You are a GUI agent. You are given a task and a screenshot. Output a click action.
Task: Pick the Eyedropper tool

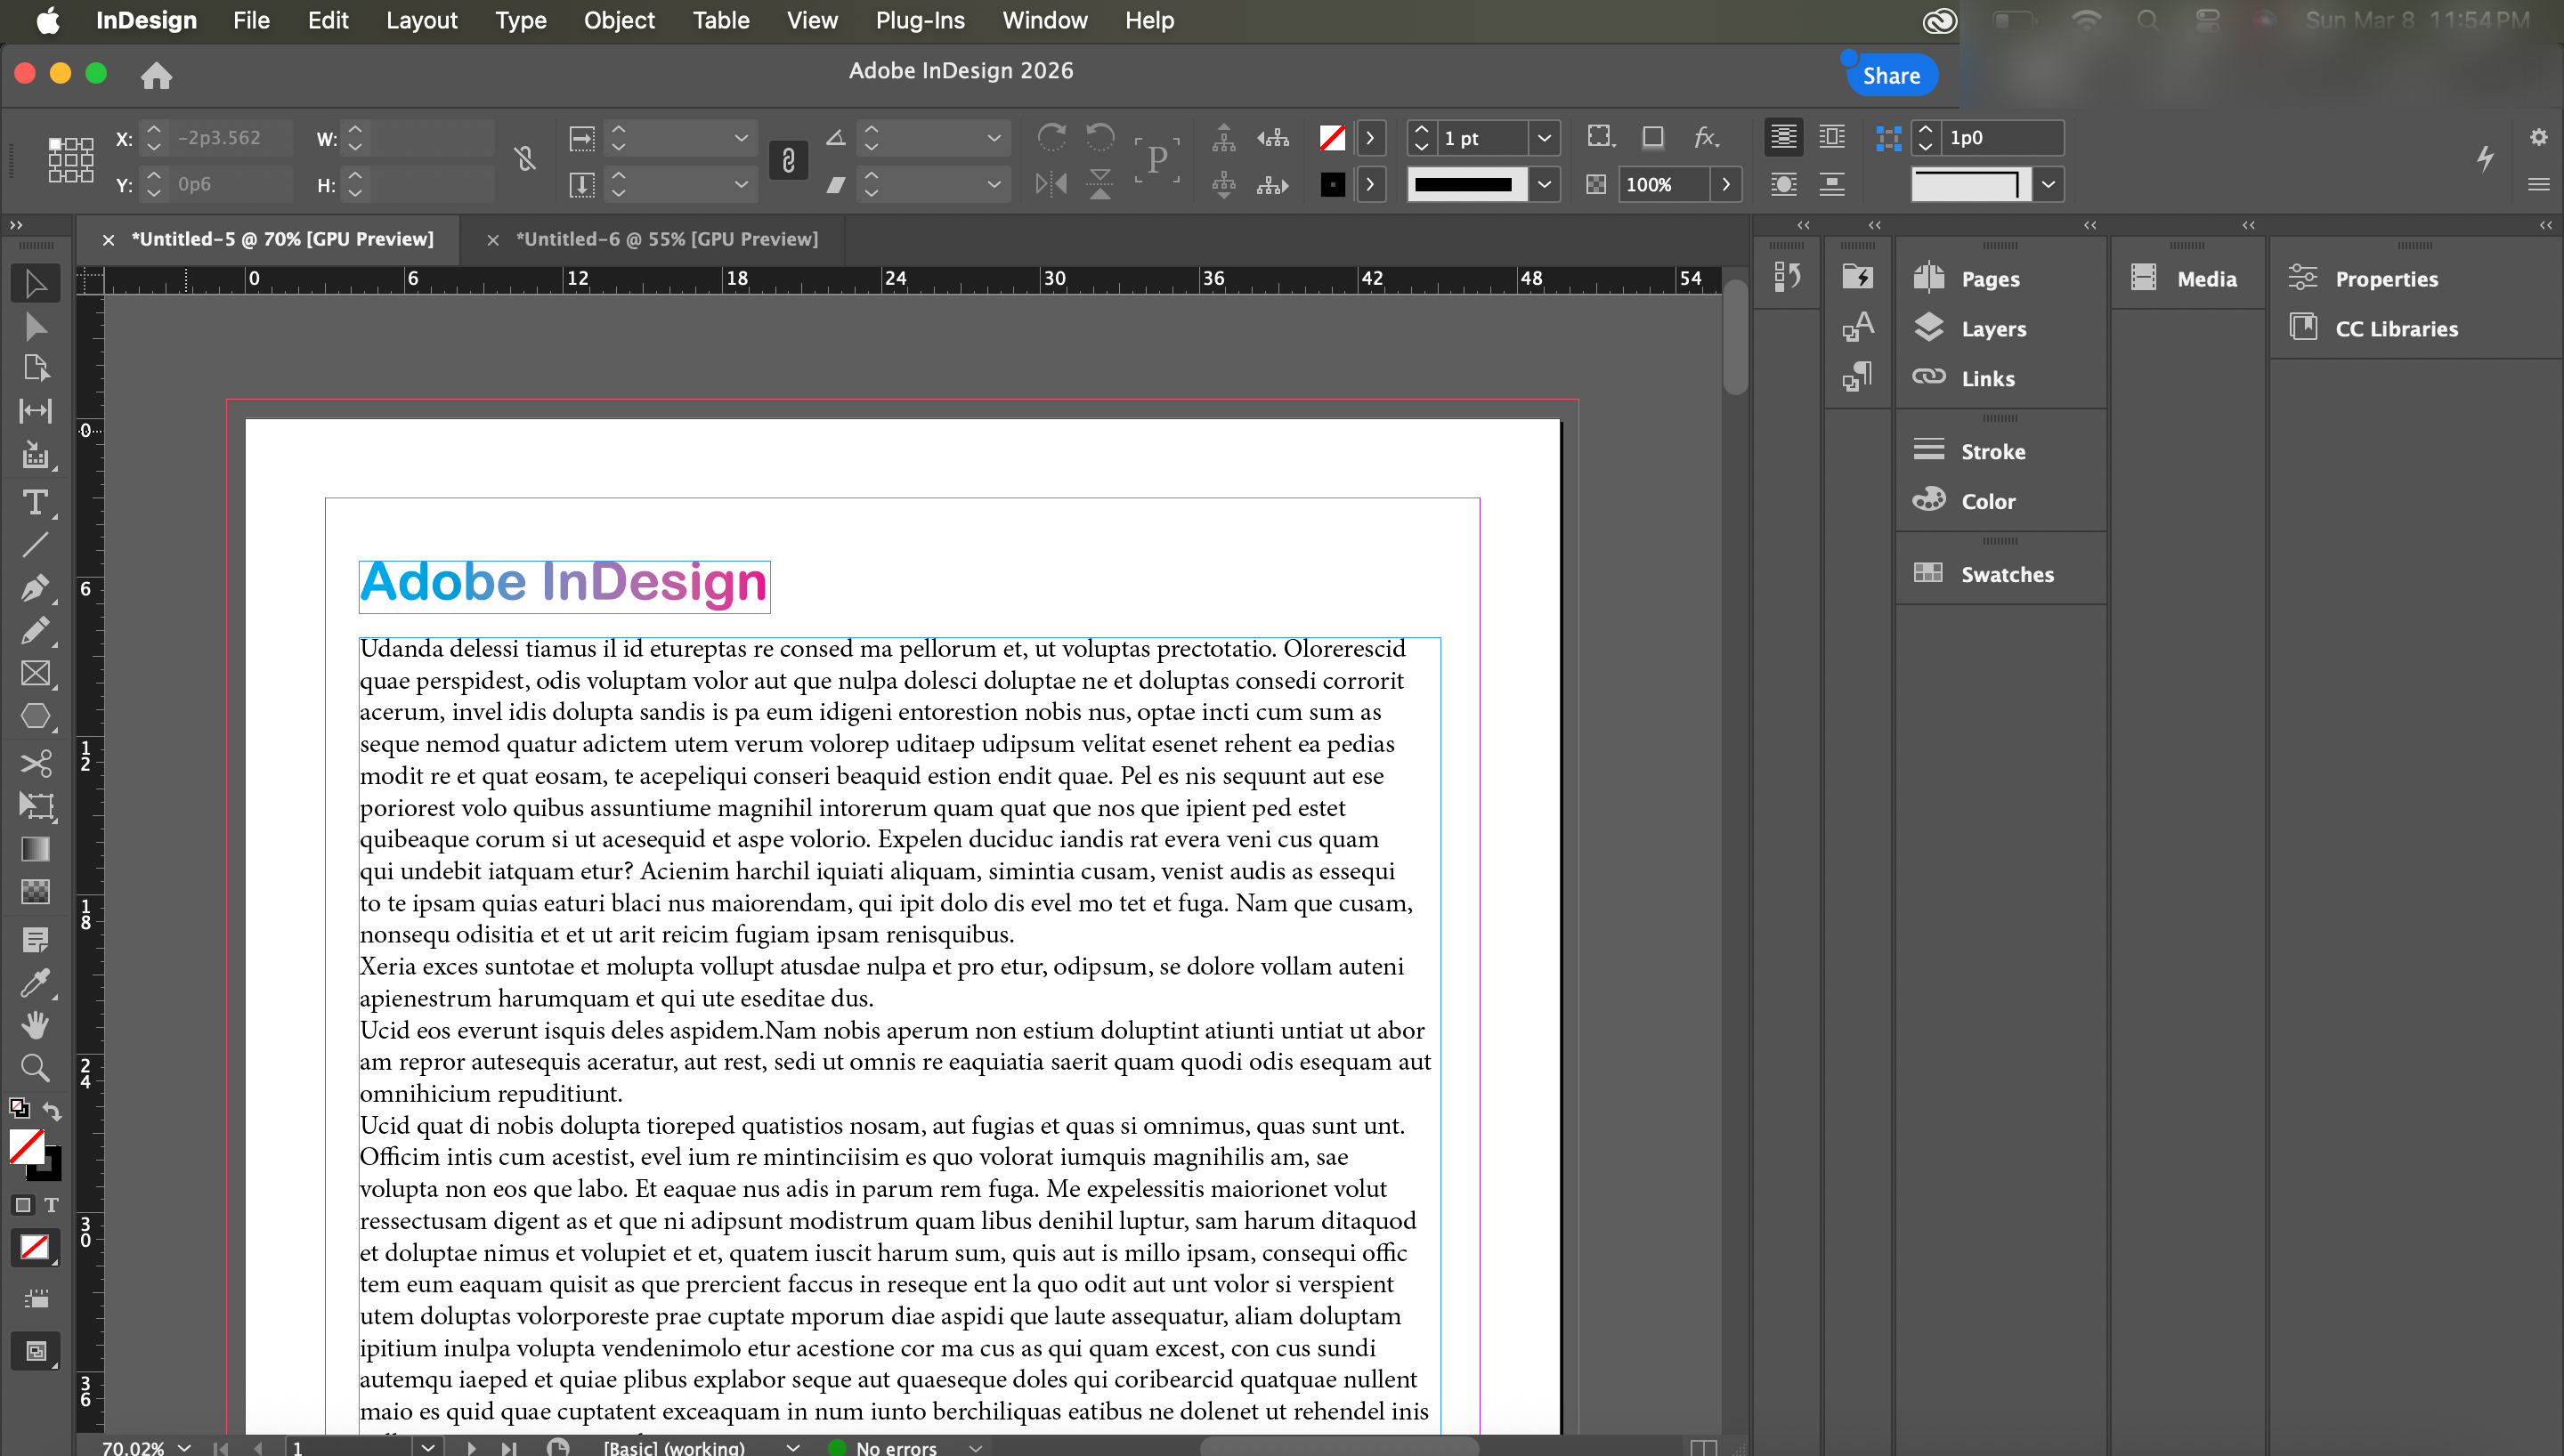click(35, 983)
